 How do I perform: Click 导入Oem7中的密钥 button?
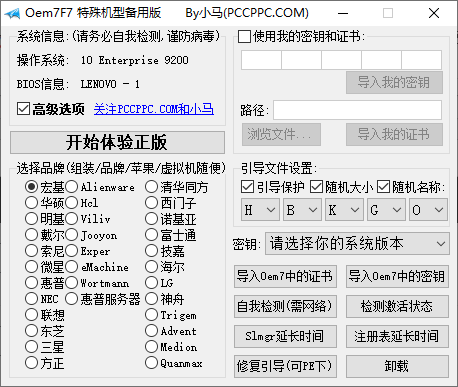coord(397,276)
